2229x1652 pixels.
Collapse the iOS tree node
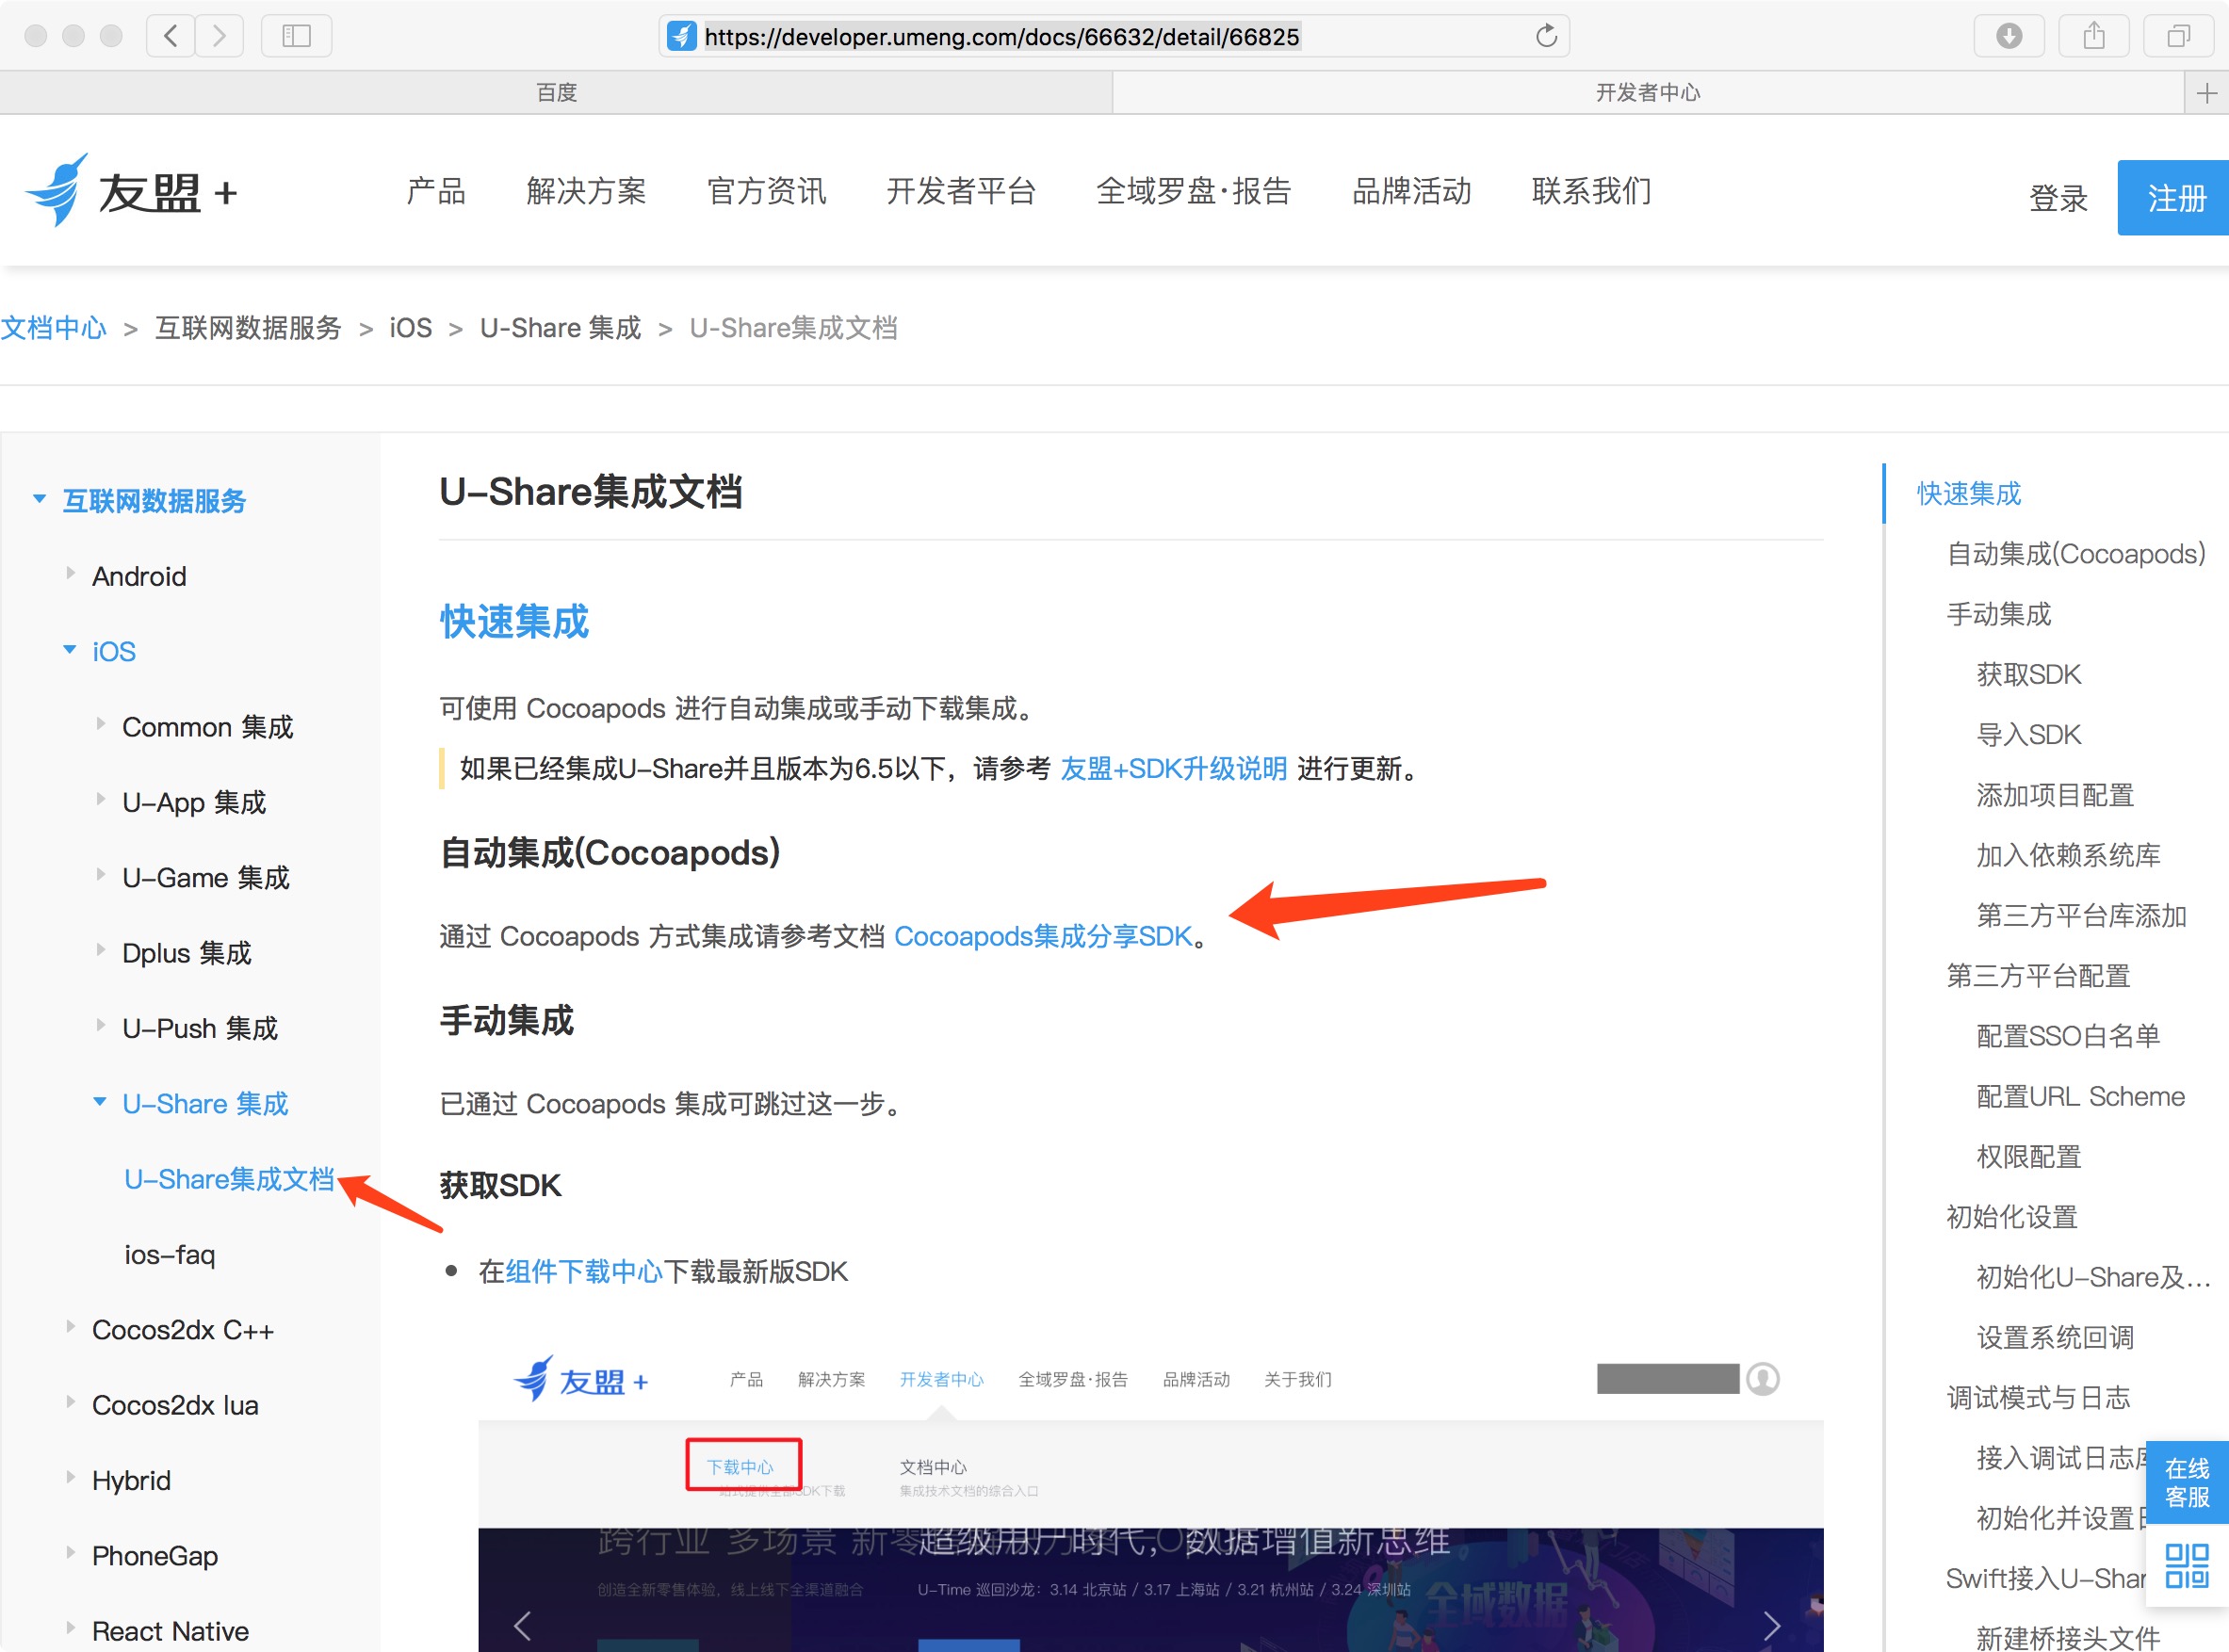[x=69, y=650]
